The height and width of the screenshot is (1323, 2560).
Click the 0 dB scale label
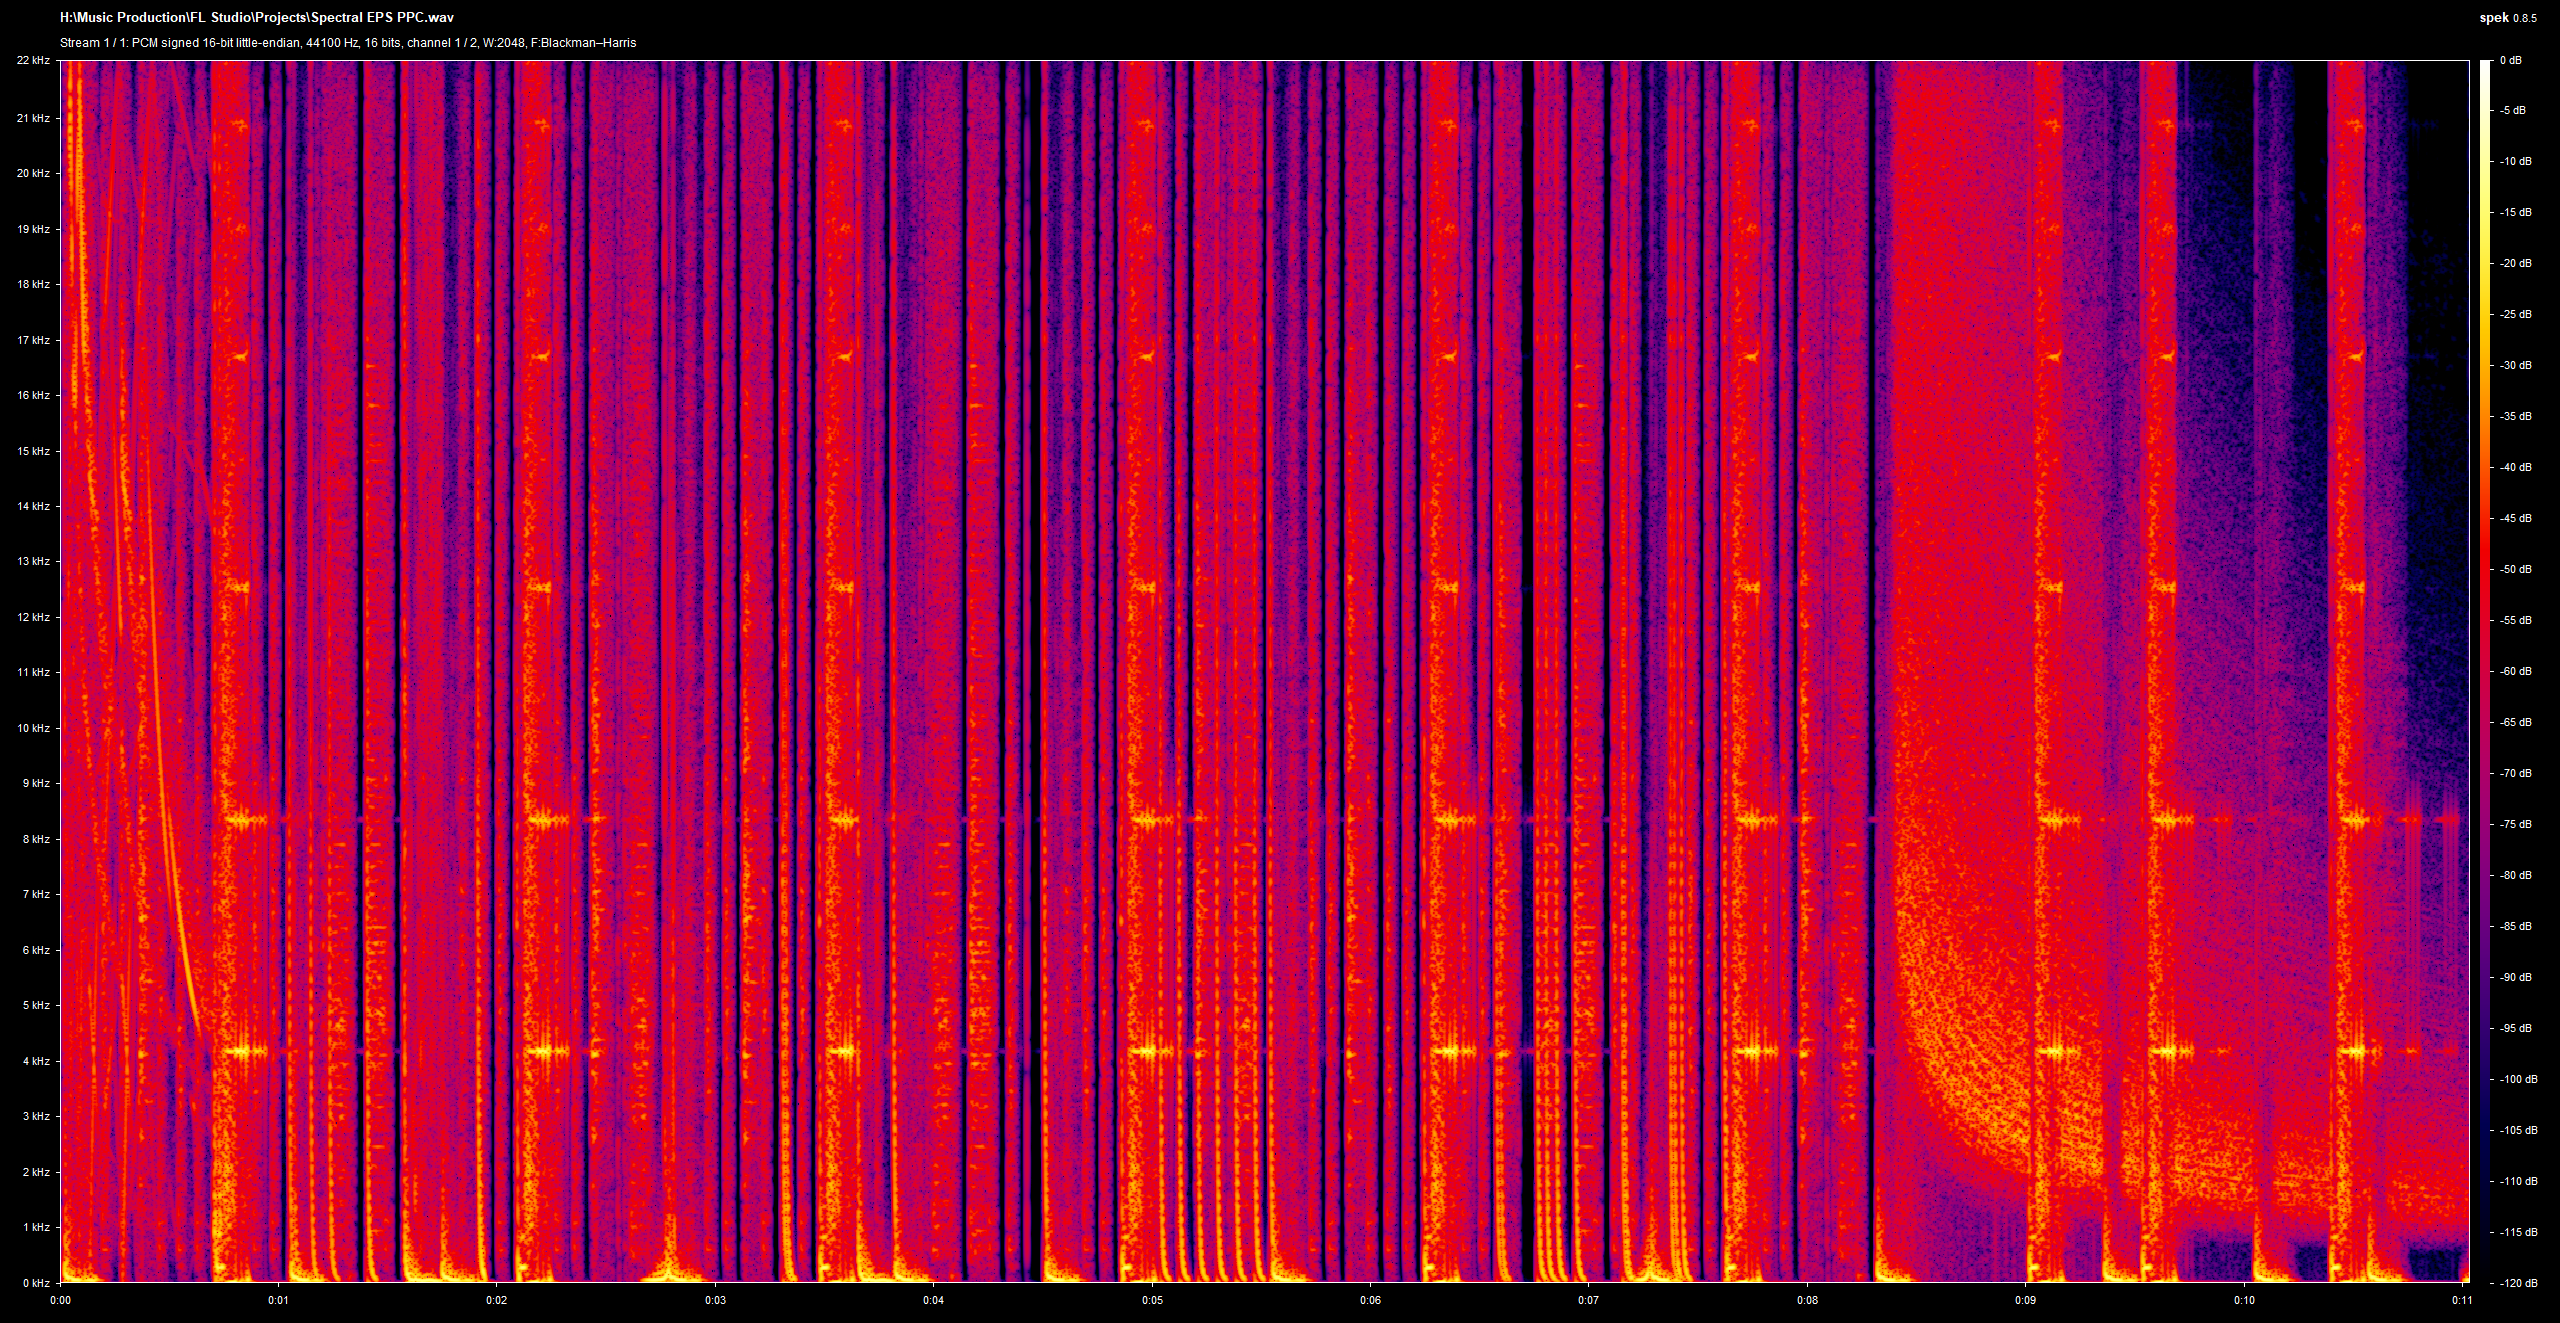point(2510,61)
